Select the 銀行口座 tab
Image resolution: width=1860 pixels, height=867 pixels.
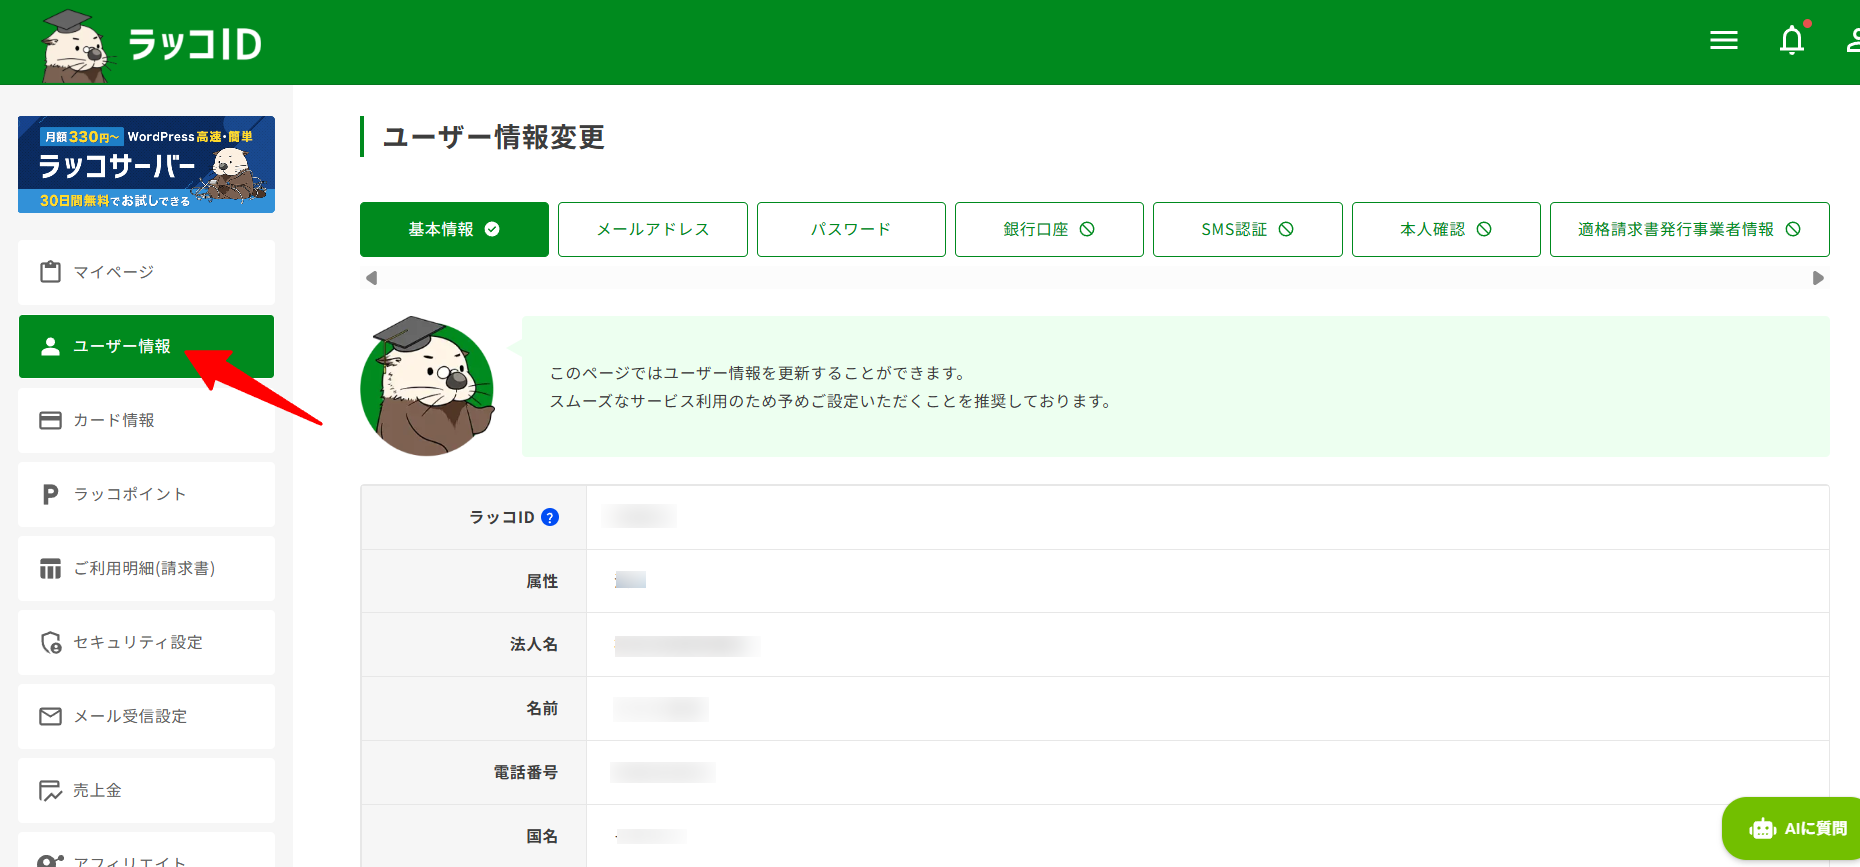pos(1048,229)
